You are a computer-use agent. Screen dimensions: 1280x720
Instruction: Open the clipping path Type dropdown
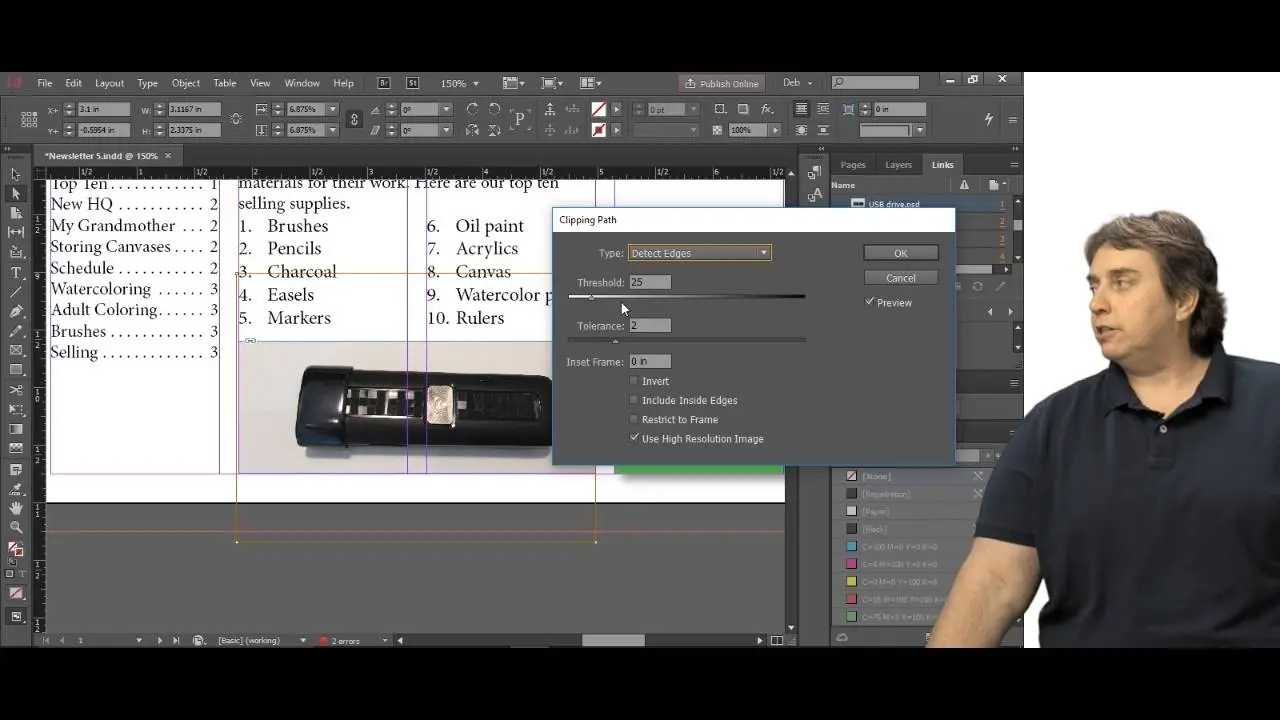click(699, 253)
